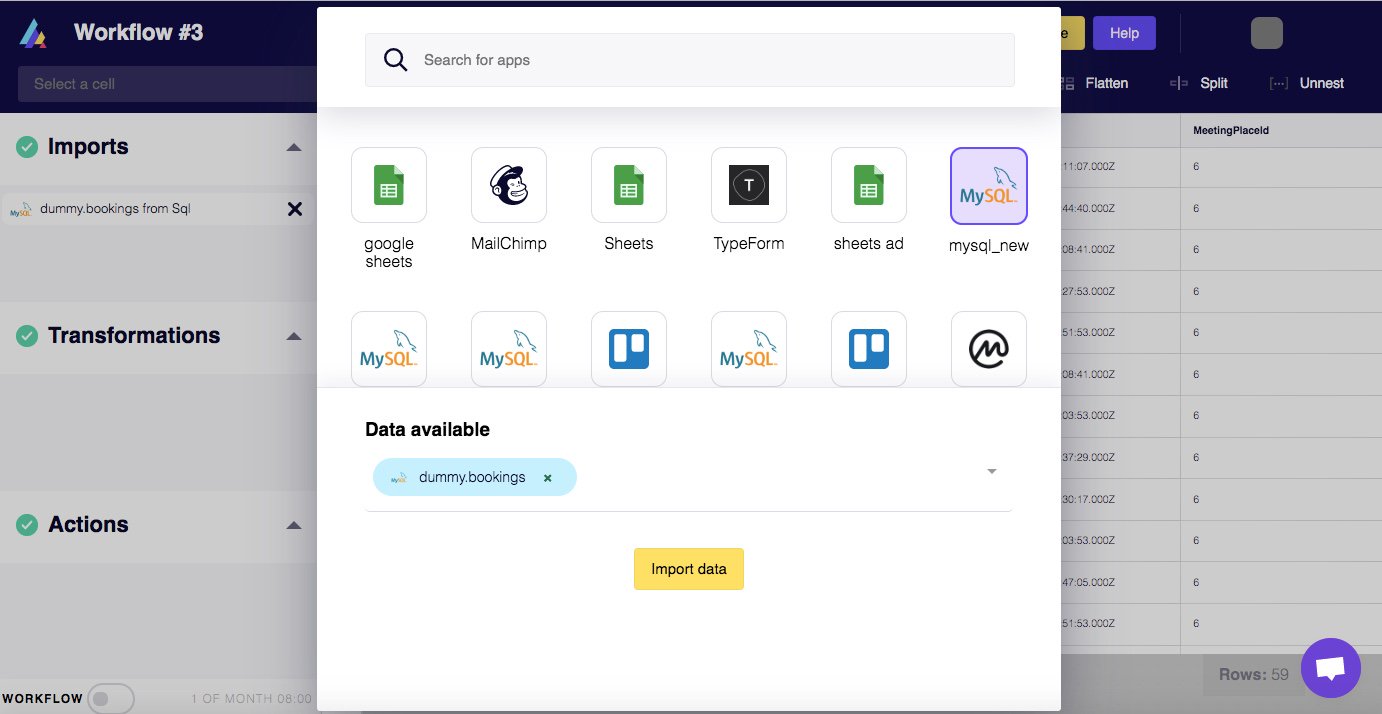Click the user avatar in top bar
The height and width of the screenshot is (714, 1382).
1267,33
